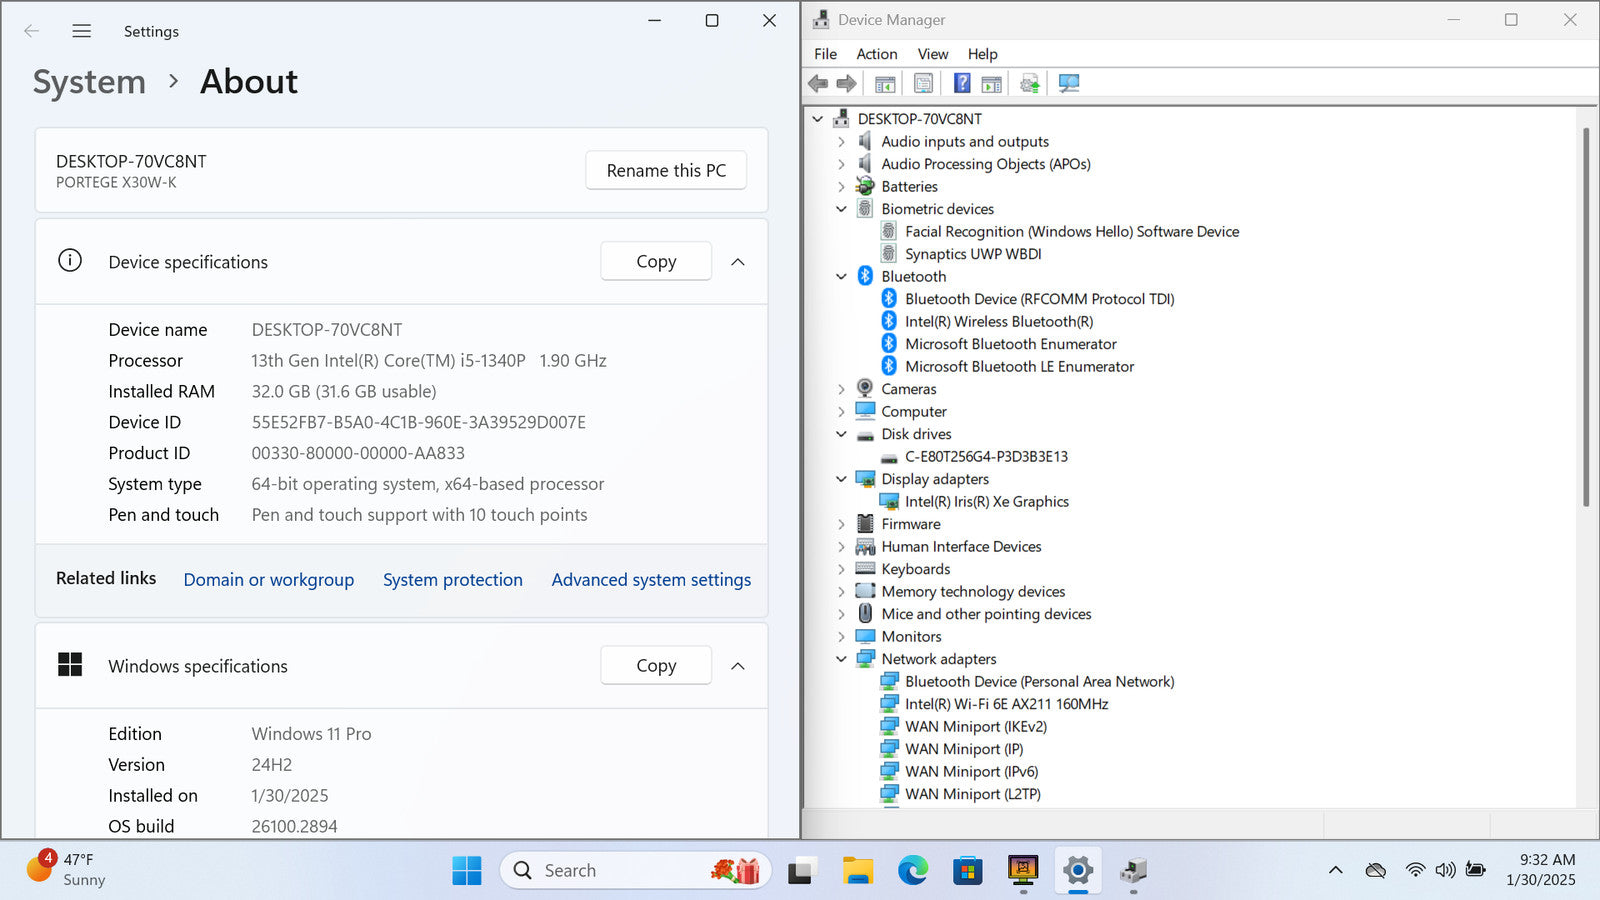Expand the Cameras category
Viewport: 1600px width, 900px height.
tap(841, 389)
